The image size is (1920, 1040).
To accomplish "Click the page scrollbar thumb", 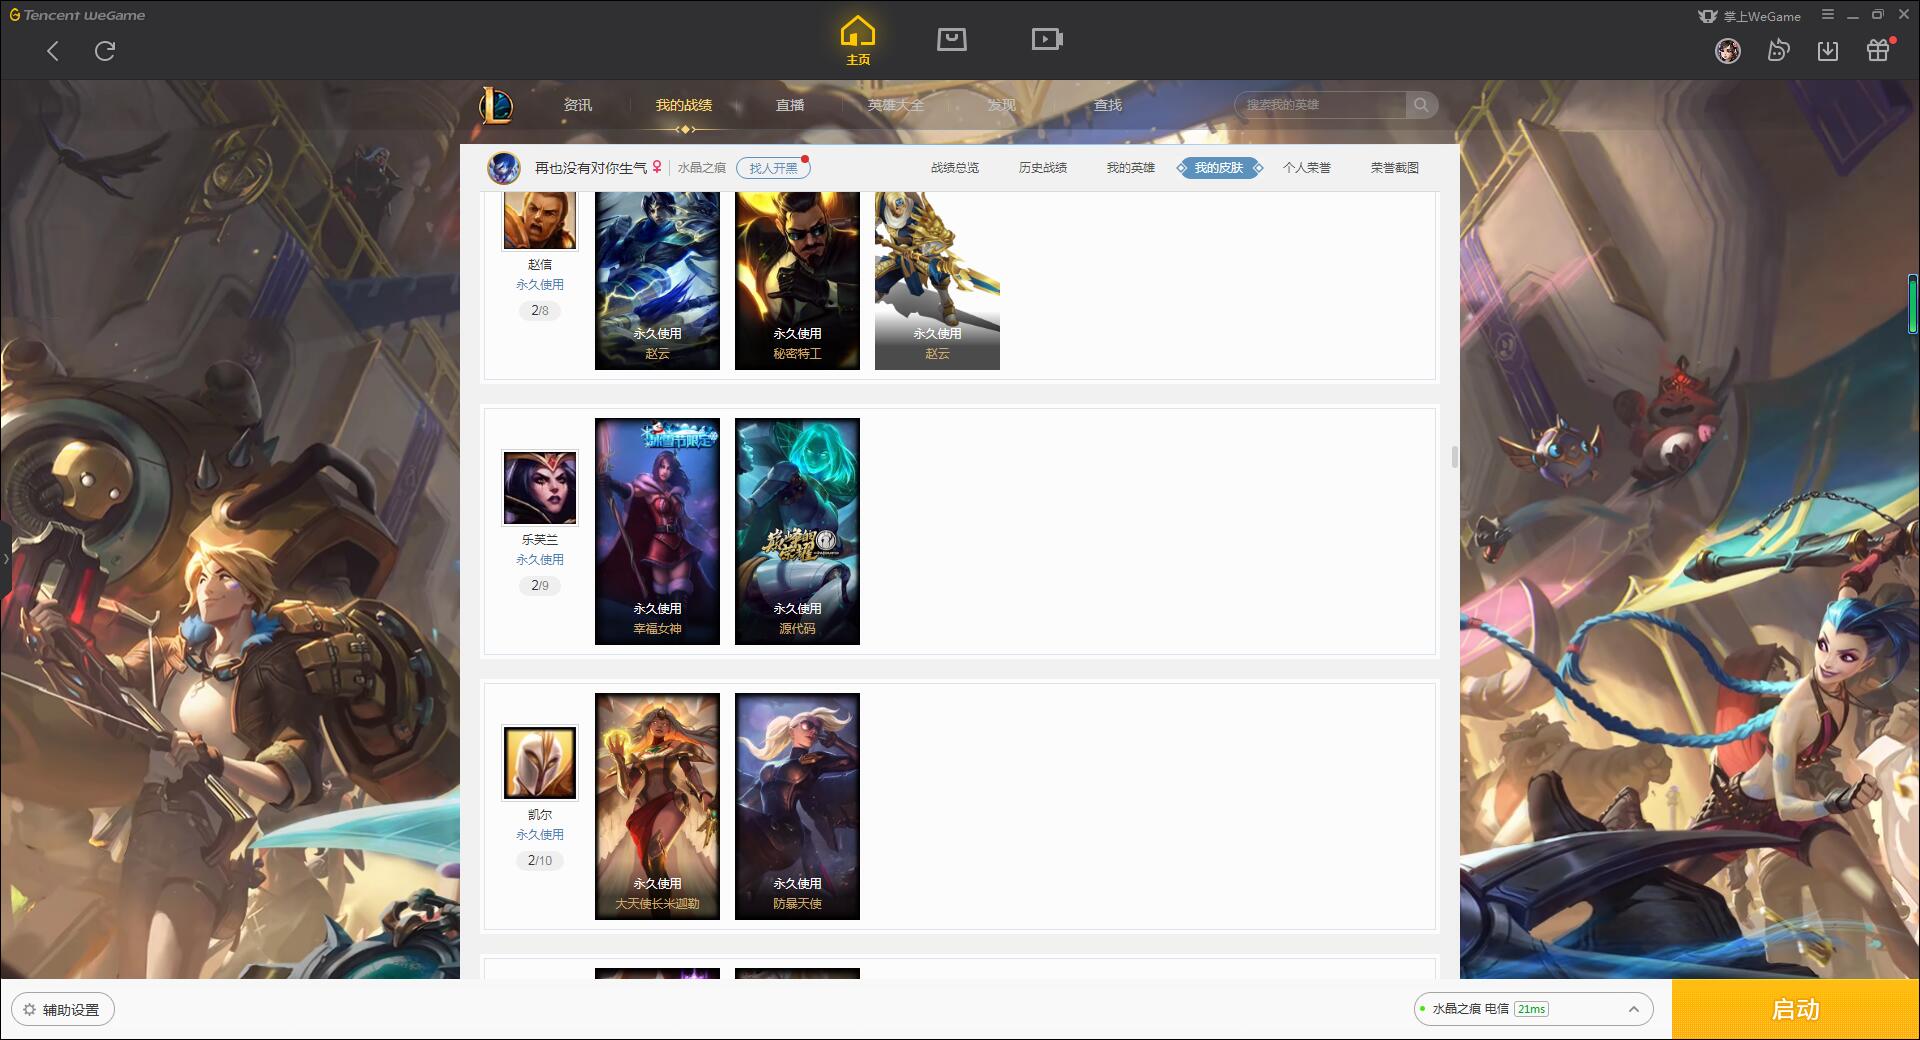I will point(1454,457).
